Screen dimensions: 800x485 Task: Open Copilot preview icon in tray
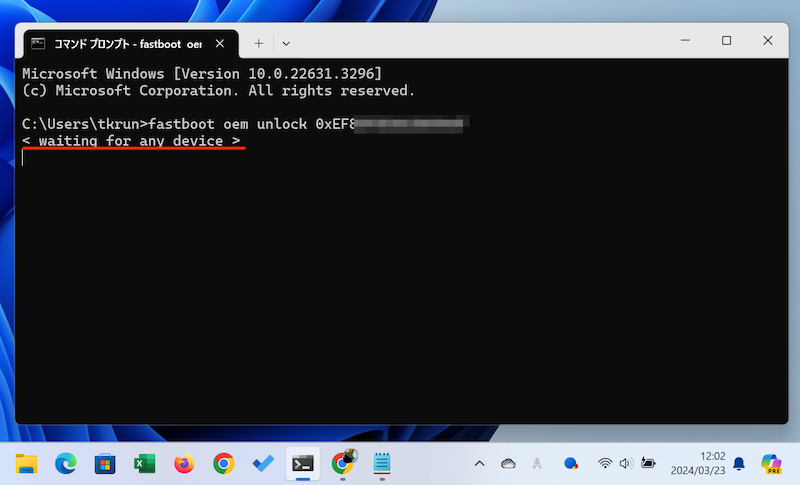tap(770, 463)
